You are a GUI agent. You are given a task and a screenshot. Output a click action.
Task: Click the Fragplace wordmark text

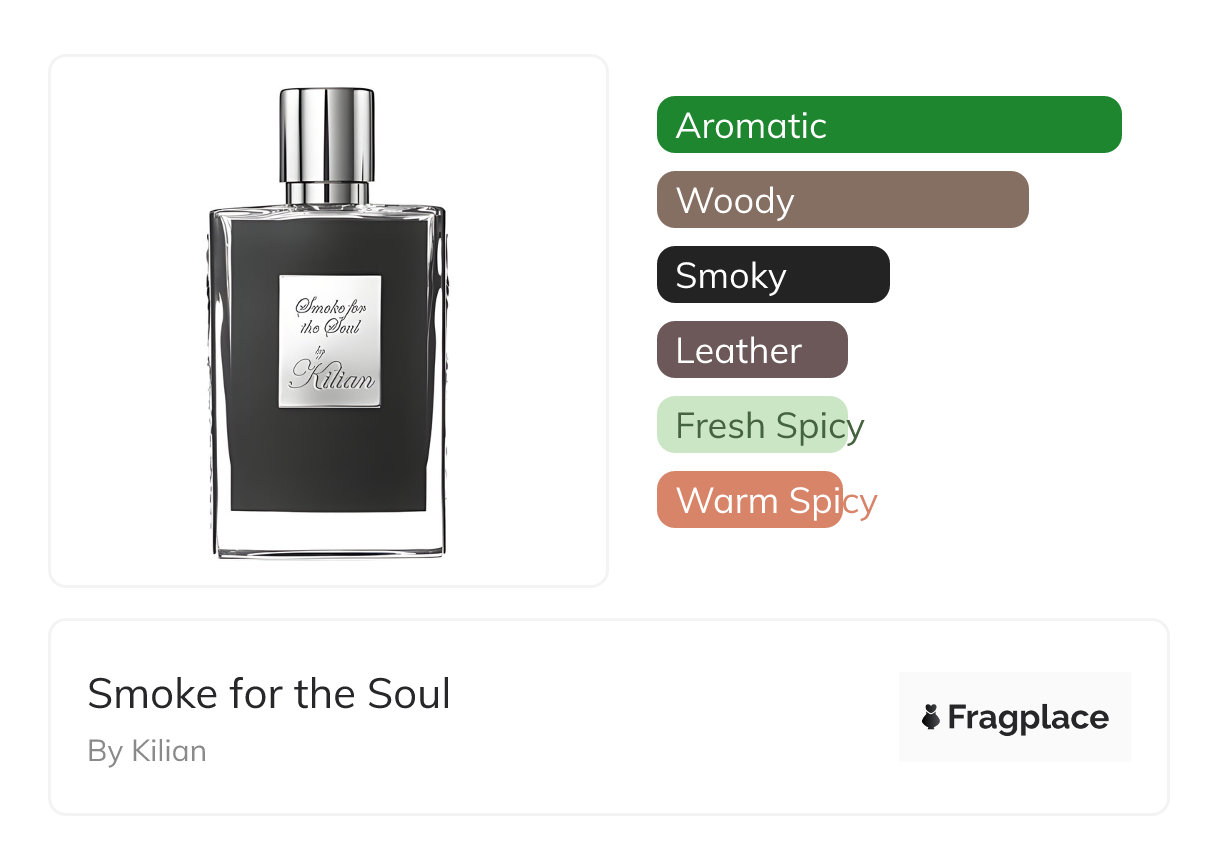pos(1028,718)
